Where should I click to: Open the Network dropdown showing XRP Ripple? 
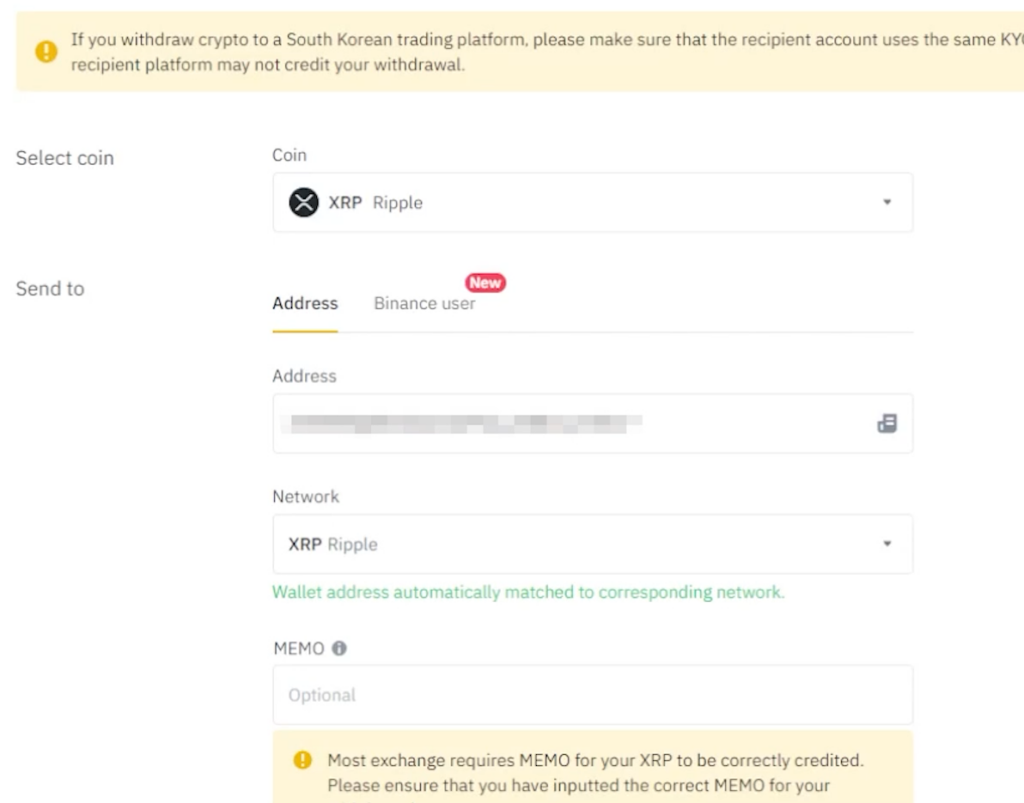pos(592,544)
